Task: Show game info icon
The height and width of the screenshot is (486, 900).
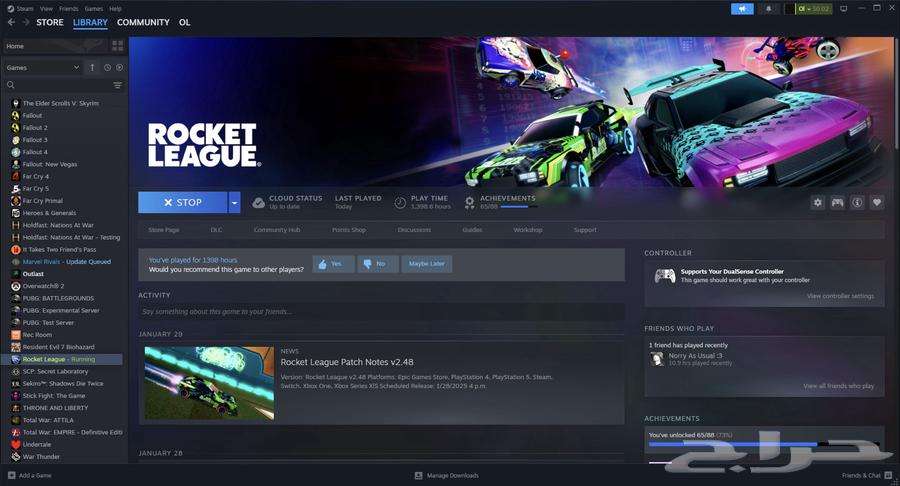Action: (x=857, y=203)
